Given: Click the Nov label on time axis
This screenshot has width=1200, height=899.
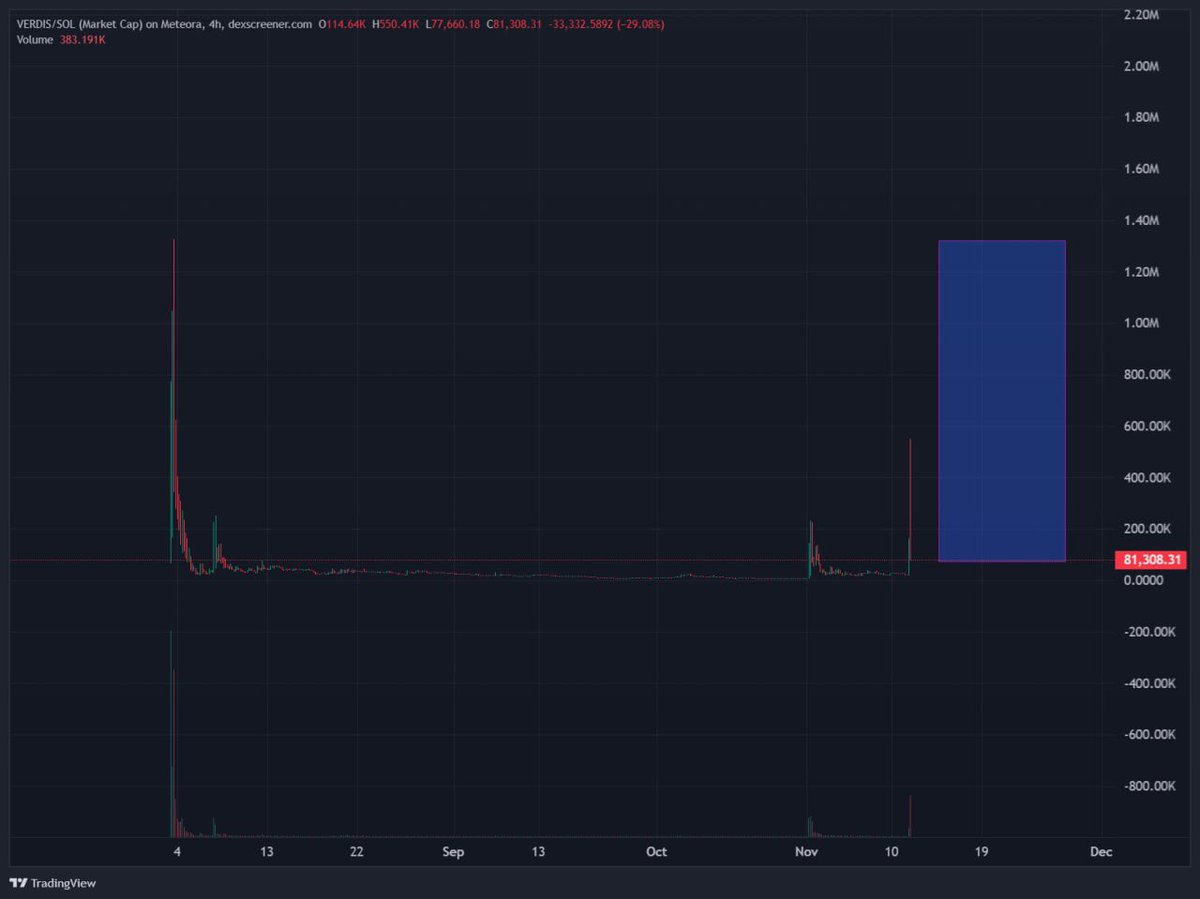Looking at the screenshot, I should pos(806,853).
